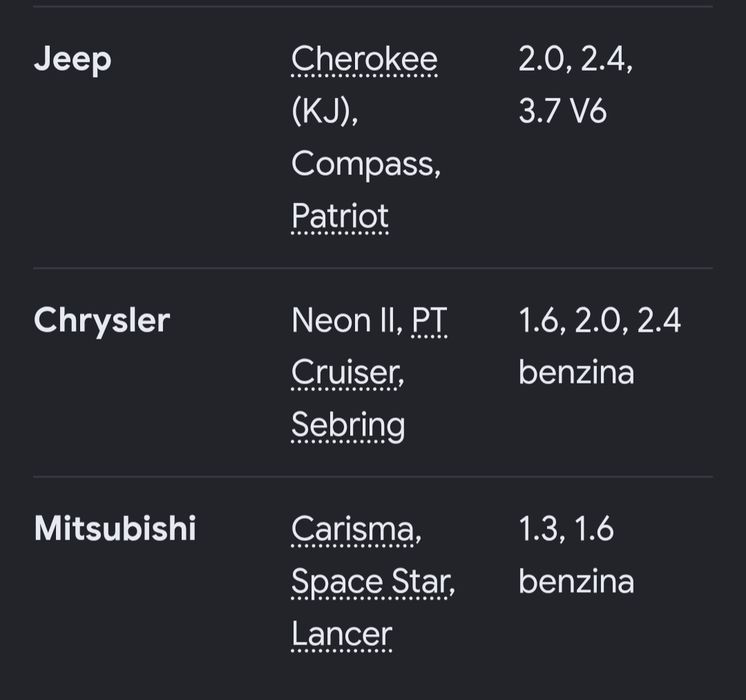Image resolution: width=746 pixels, height=700 pixels.
Task: Click the (KJ) text under Cherokee
Action: [x=325, y=111]
